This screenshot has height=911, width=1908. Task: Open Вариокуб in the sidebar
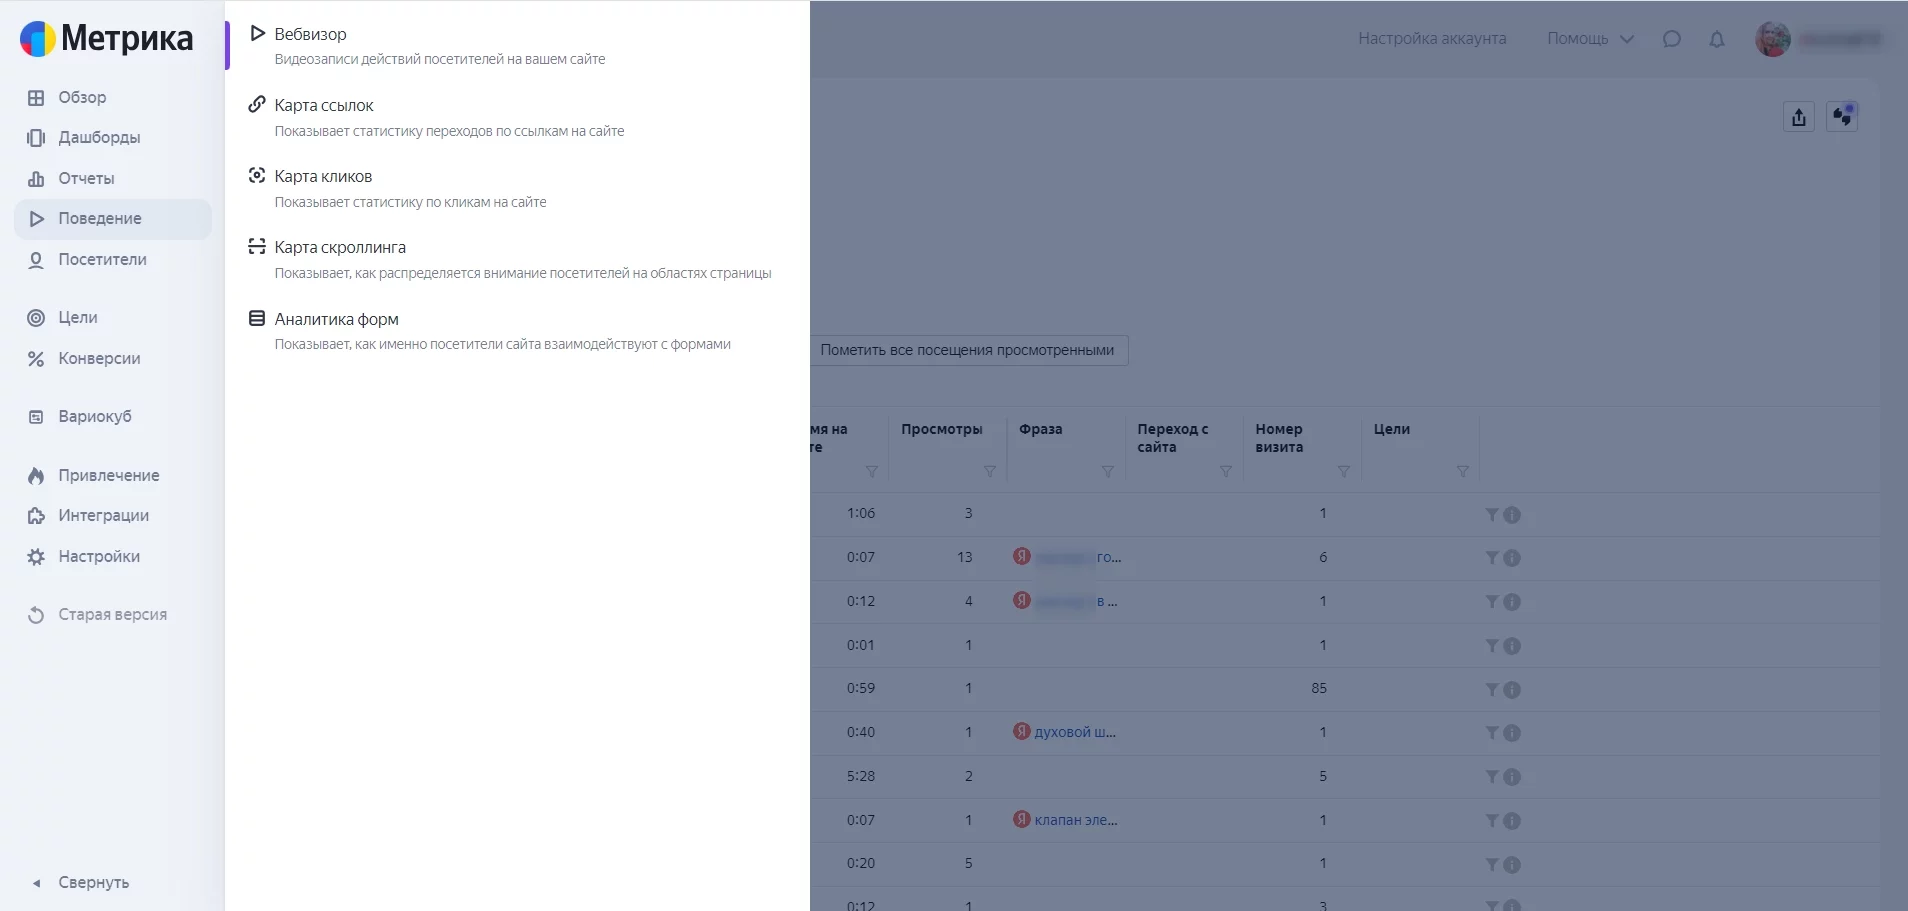tap(95, 416)
